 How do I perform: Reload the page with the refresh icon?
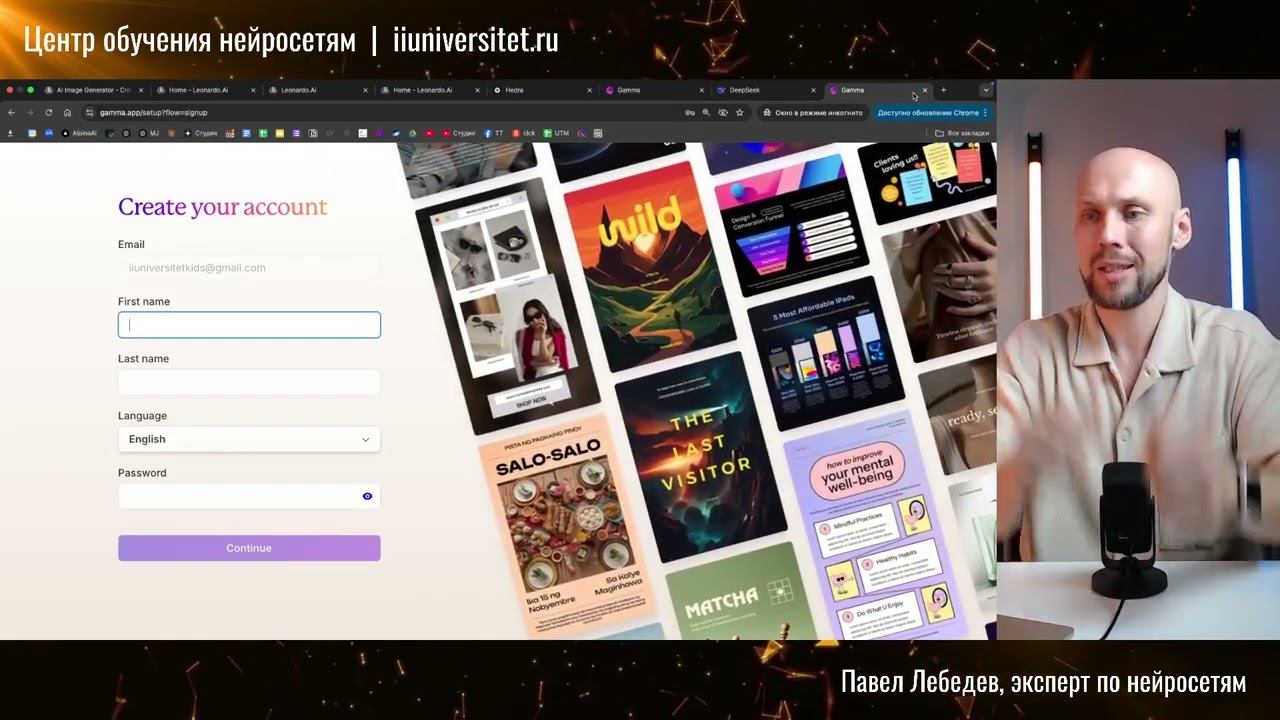click(x=48, y=112)
